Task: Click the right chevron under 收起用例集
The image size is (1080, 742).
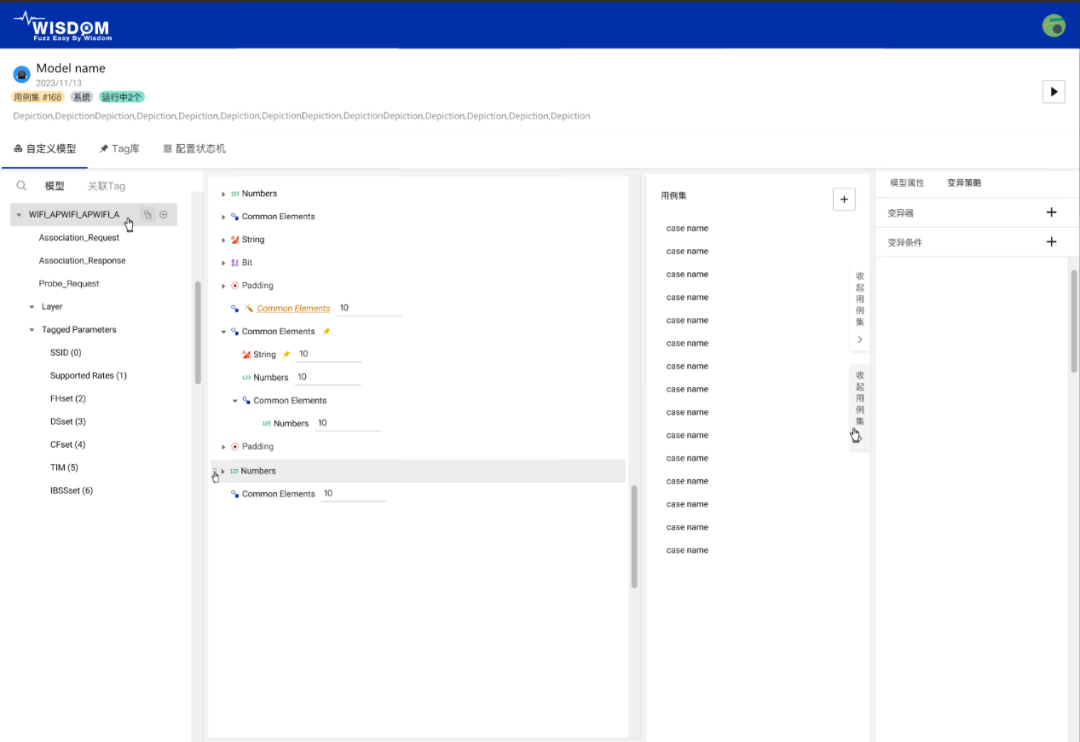Action: (860, 339)
